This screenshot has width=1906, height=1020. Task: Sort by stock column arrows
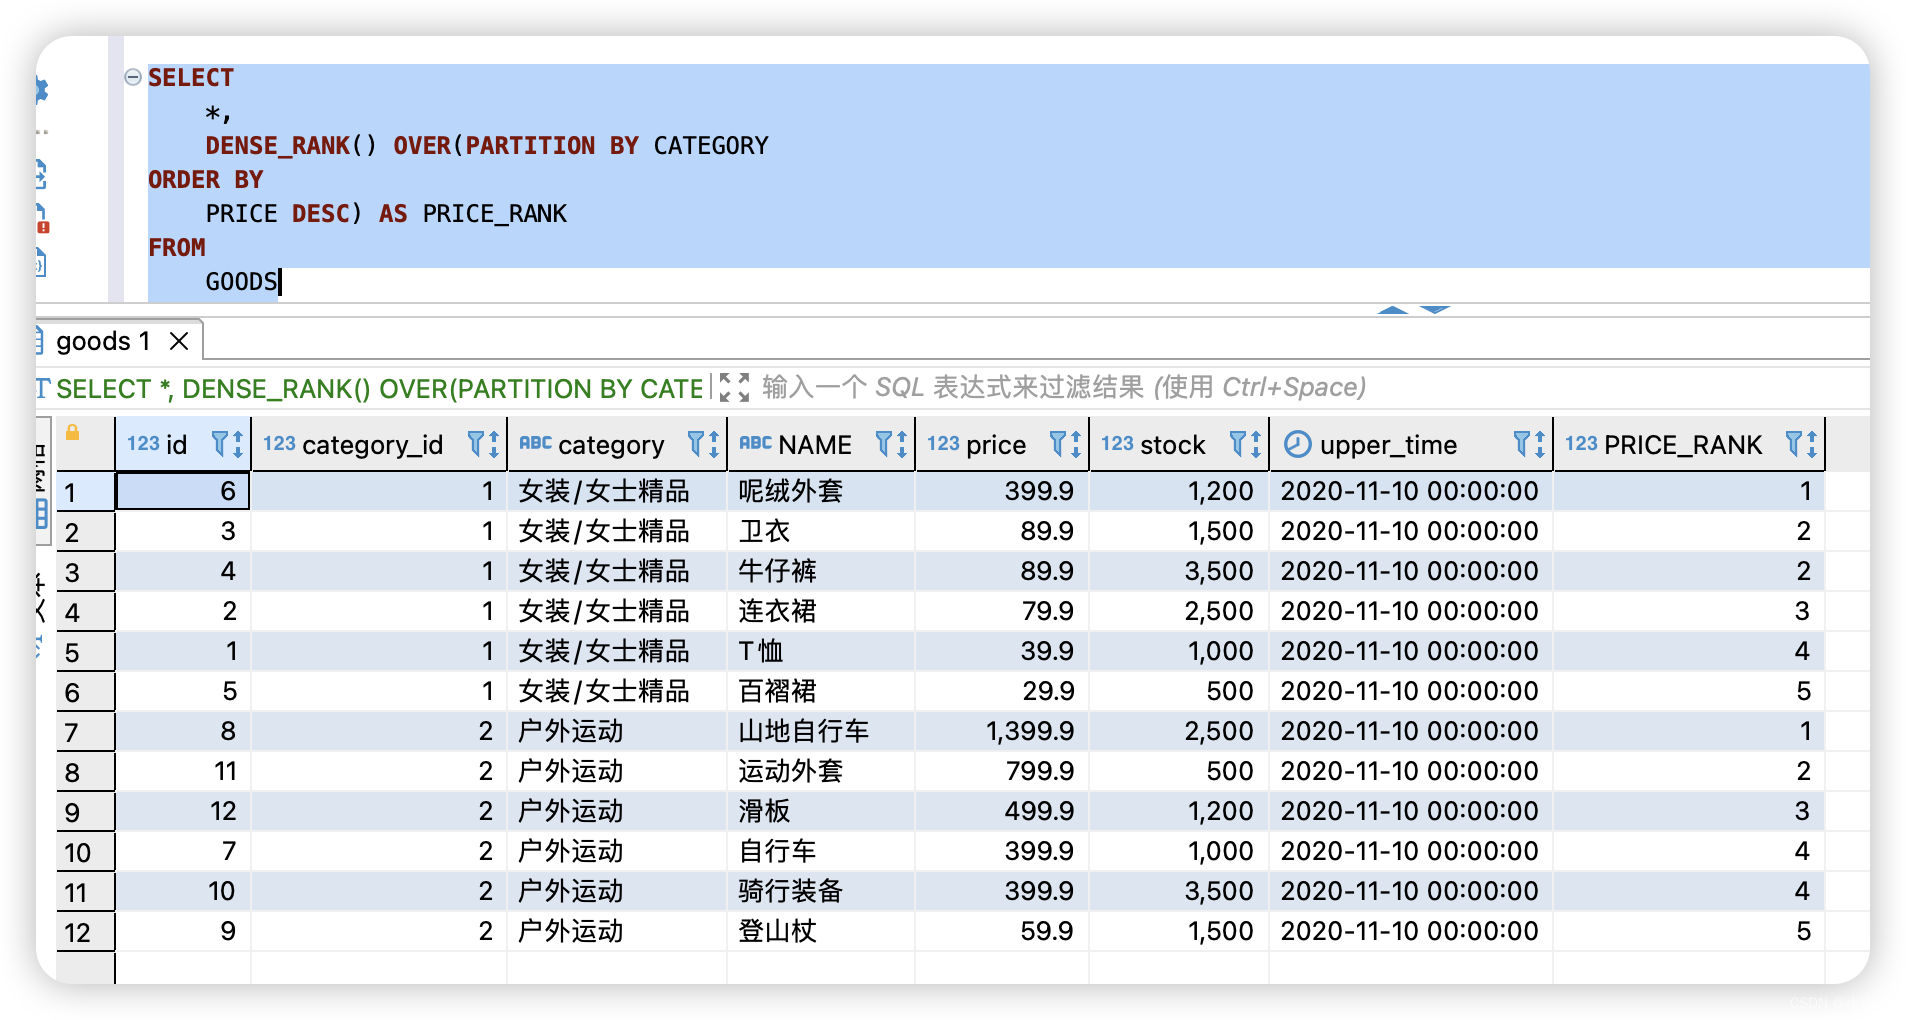coord(1255,444)
